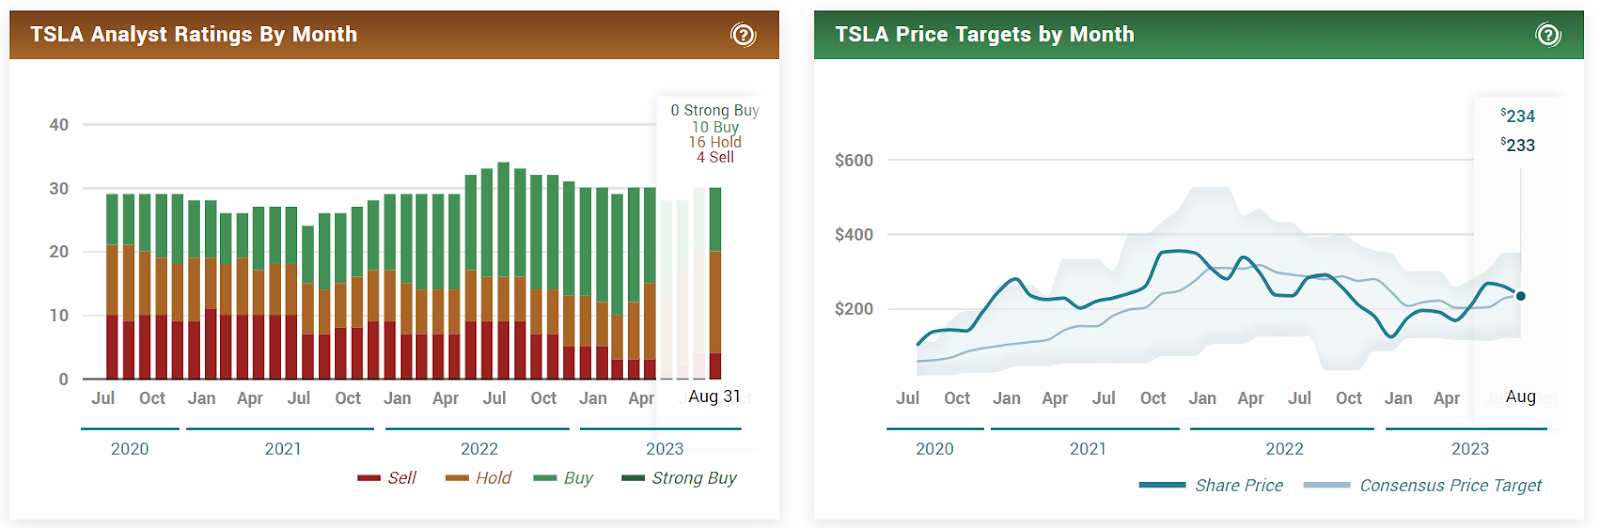Click the TSLA Analyst Ratings By Month title
The width and height of the screenshot is (1600, 528).
(x=194, y=34)
